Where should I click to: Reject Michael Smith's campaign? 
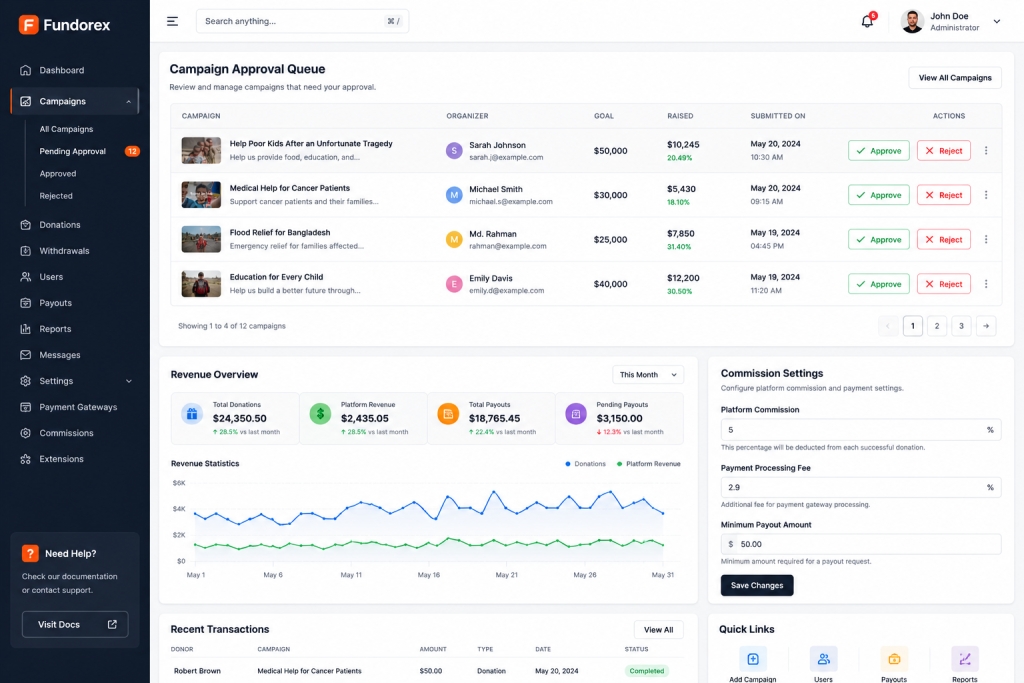click(x=944, y=195)
